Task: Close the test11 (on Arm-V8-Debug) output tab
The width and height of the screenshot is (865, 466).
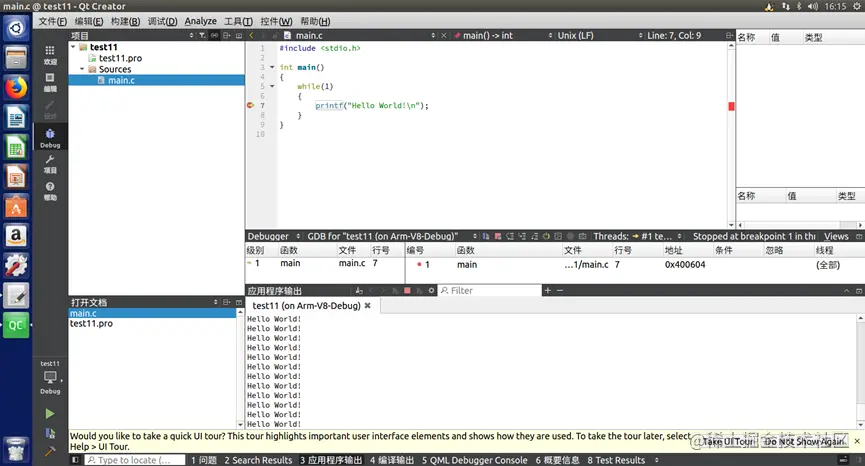Action: (367, 306)
